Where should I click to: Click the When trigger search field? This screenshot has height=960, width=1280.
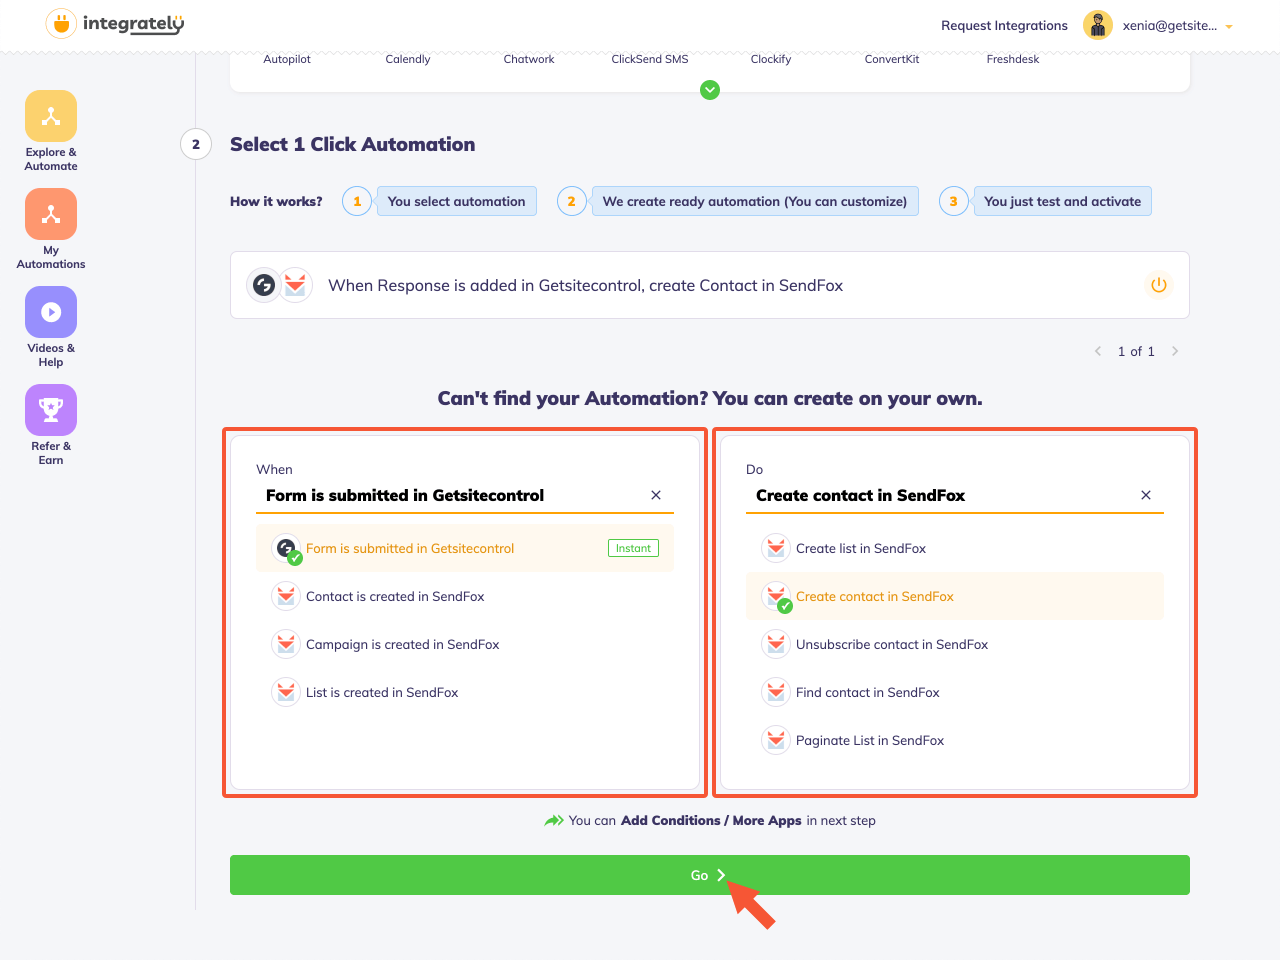450,495
